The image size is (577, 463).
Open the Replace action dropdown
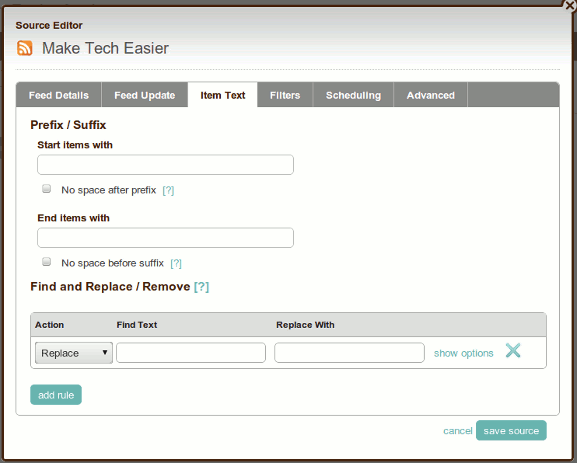[x=74, y=353]
